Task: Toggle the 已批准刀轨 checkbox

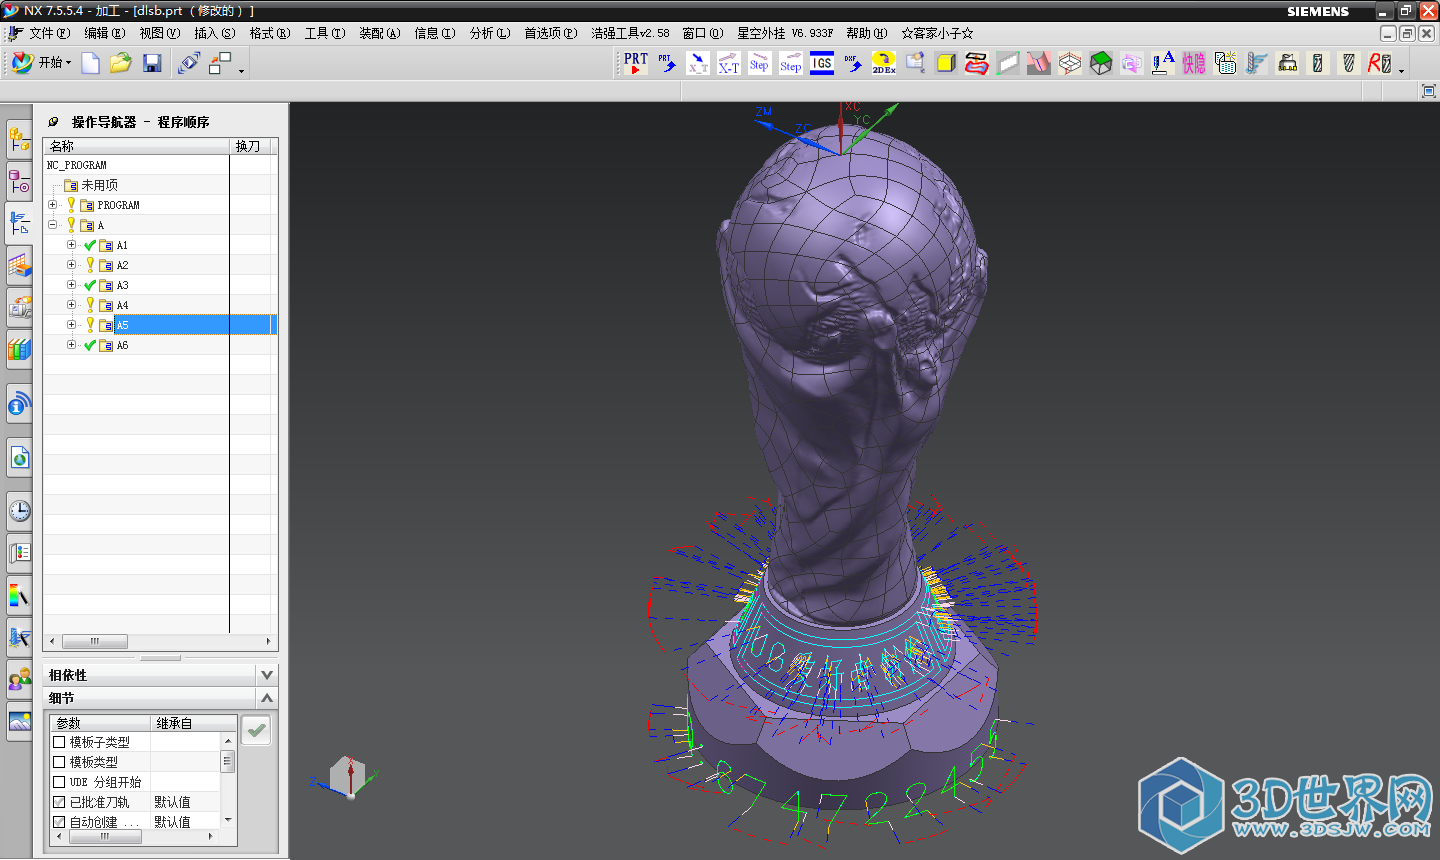Action: pyautogui.click(x=59, y=802)
